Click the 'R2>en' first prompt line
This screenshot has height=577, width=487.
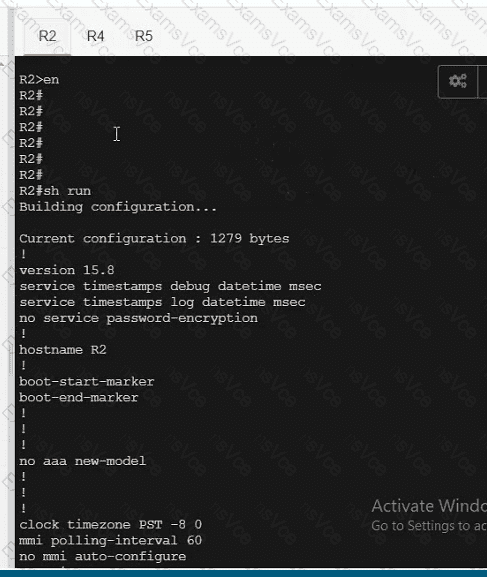coord(39,80)
